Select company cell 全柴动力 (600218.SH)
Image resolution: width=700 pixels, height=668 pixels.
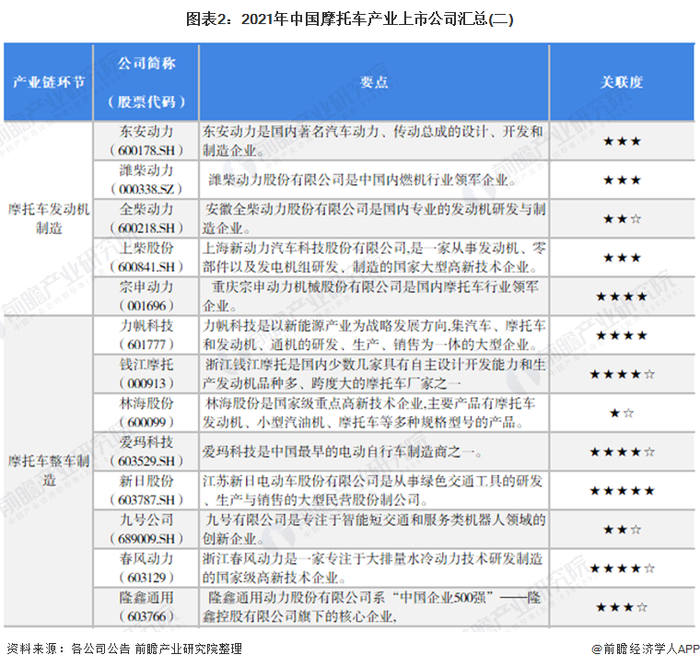pos(146,219)
